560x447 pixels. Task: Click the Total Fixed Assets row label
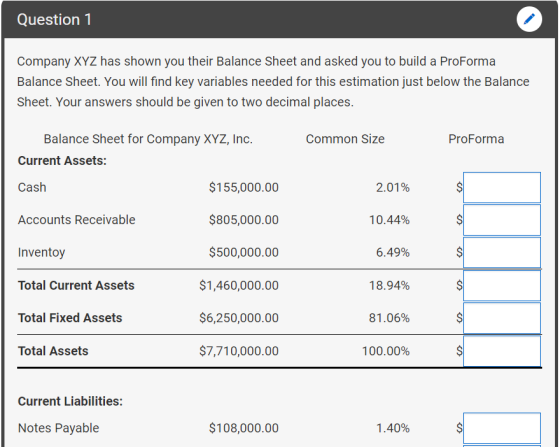[x=70, y=318]
